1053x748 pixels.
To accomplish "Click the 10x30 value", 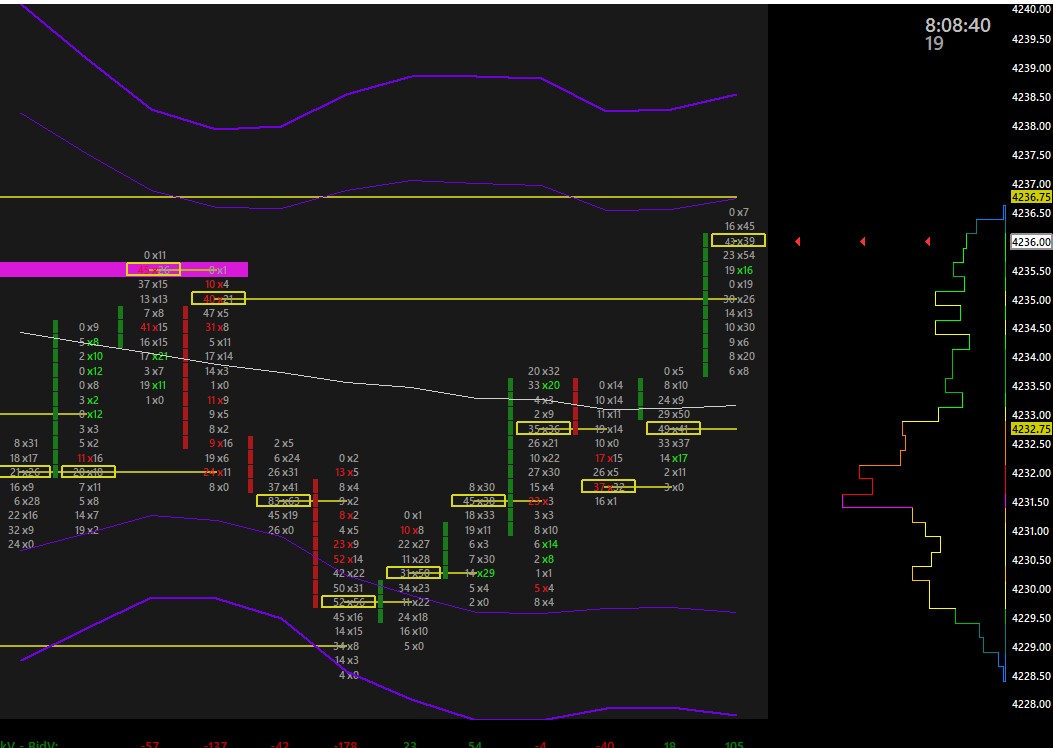I will tap(739, 327).
